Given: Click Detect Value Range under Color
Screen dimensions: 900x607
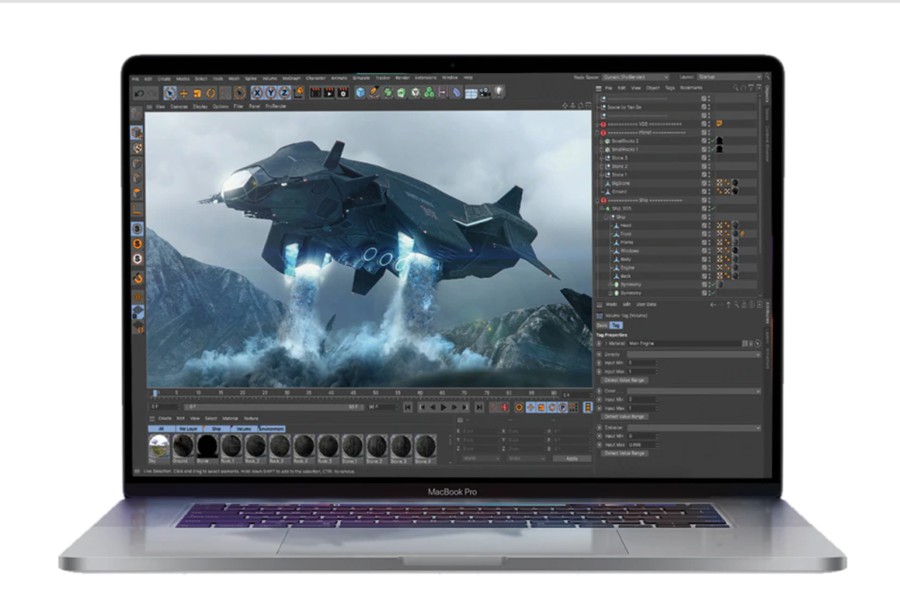Looking at the screenshot, I should click(624, 417).
